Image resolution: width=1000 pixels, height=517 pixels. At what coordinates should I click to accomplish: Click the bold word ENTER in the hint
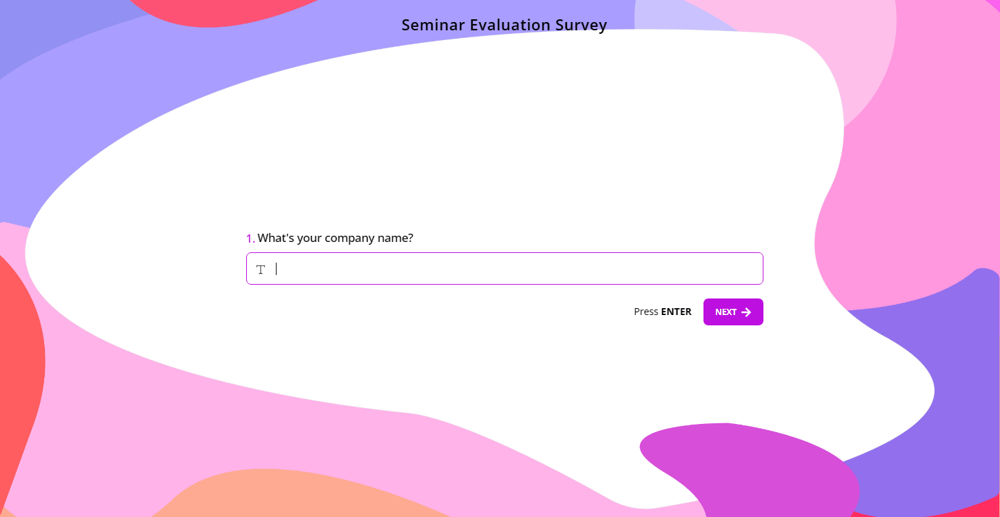[x=676, y=312]
